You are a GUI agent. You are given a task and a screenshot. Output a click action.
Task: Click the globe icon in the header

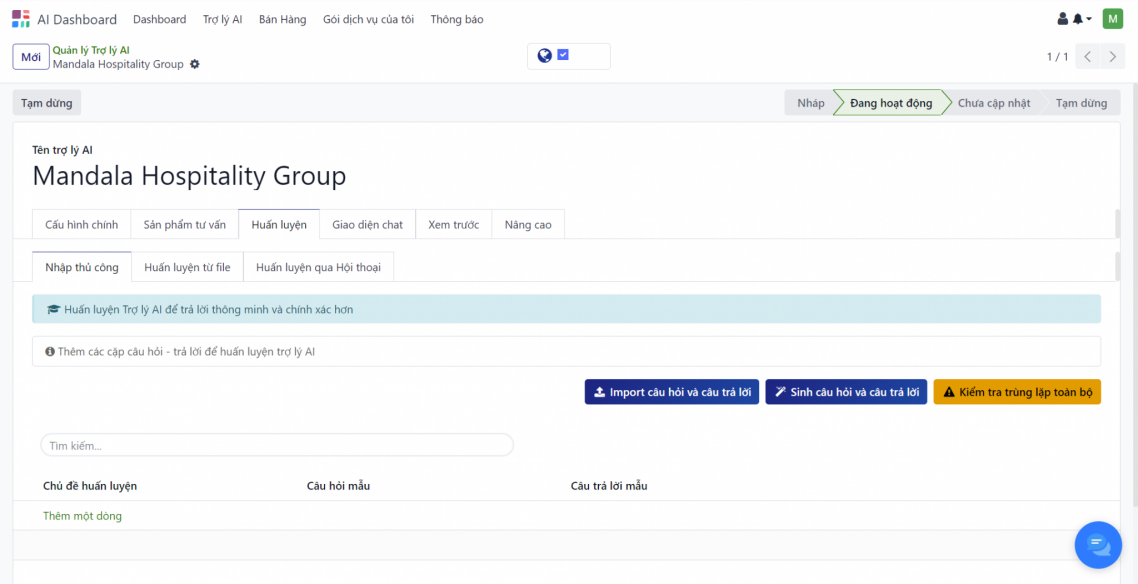coord(544,56)
